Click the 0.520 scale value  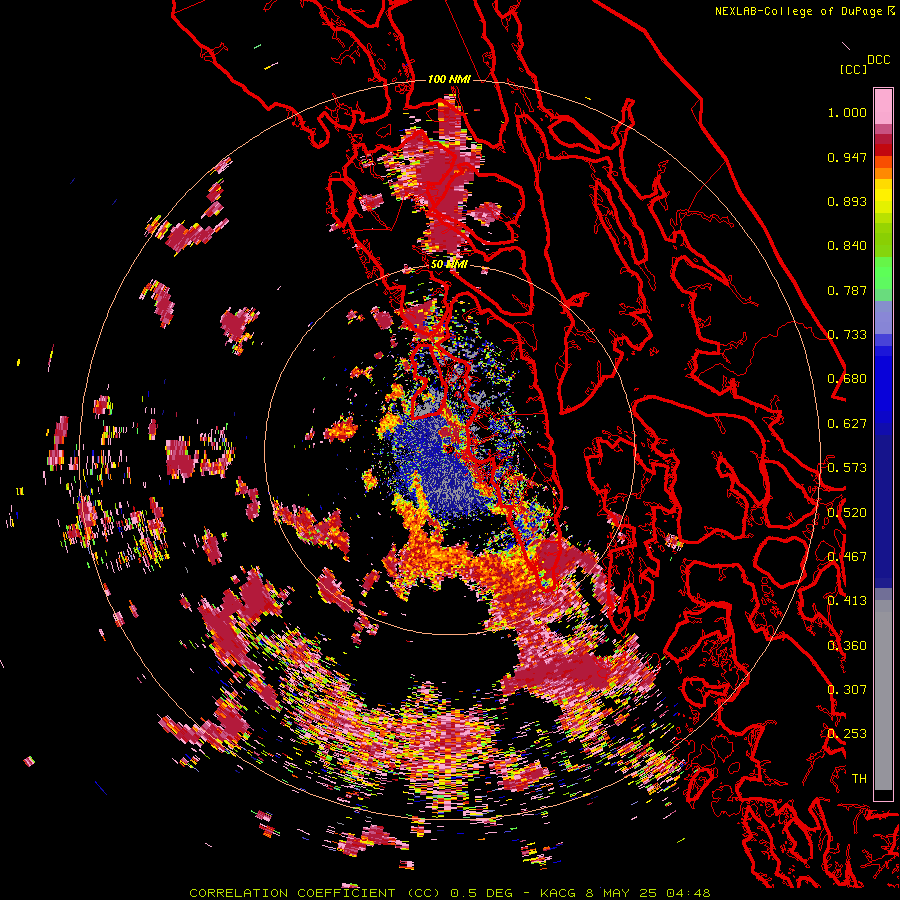[x=847, y=513]
